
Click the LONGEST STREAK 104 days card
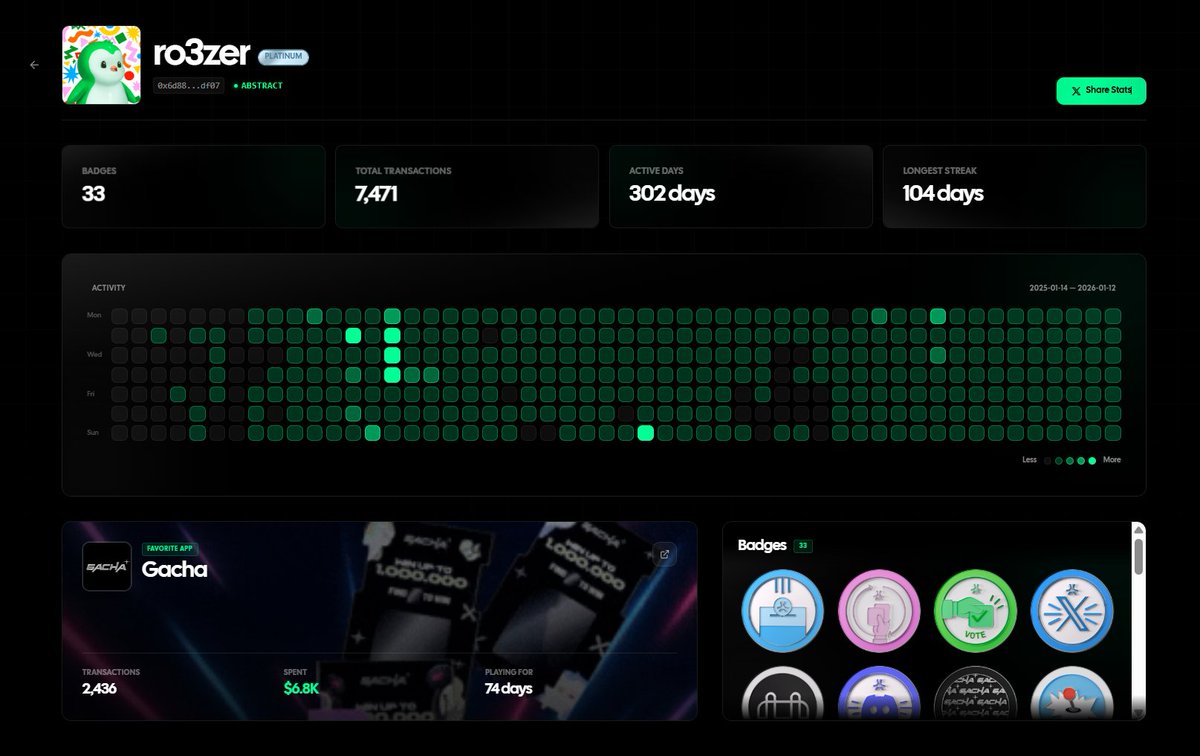[1014, 186]
